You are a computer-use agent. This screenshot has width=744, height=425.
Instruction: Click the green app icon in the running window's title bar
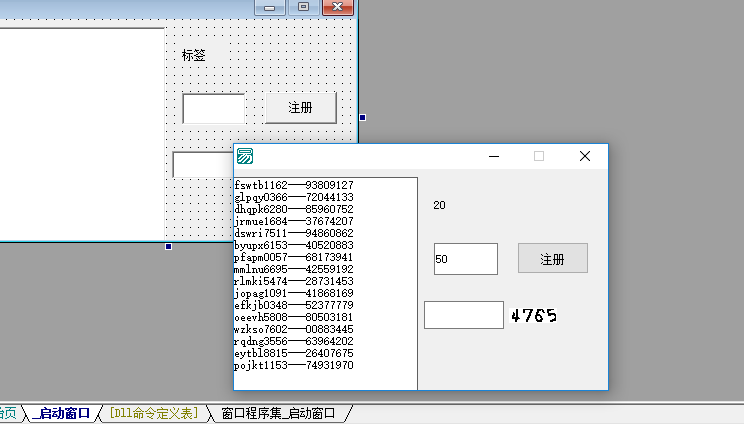tap(245, 156)
